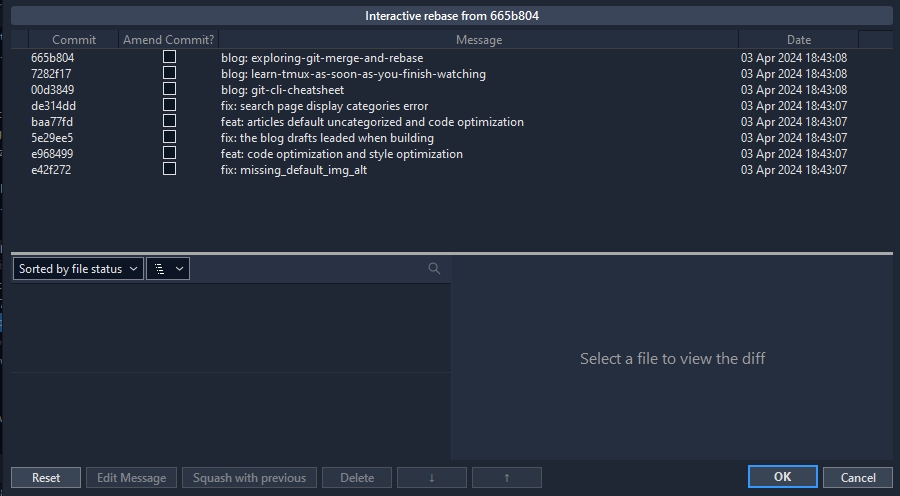This screenshot has height=496, width=900.
Task: Sort by the Commit column header
Action: tap(74, 40)
